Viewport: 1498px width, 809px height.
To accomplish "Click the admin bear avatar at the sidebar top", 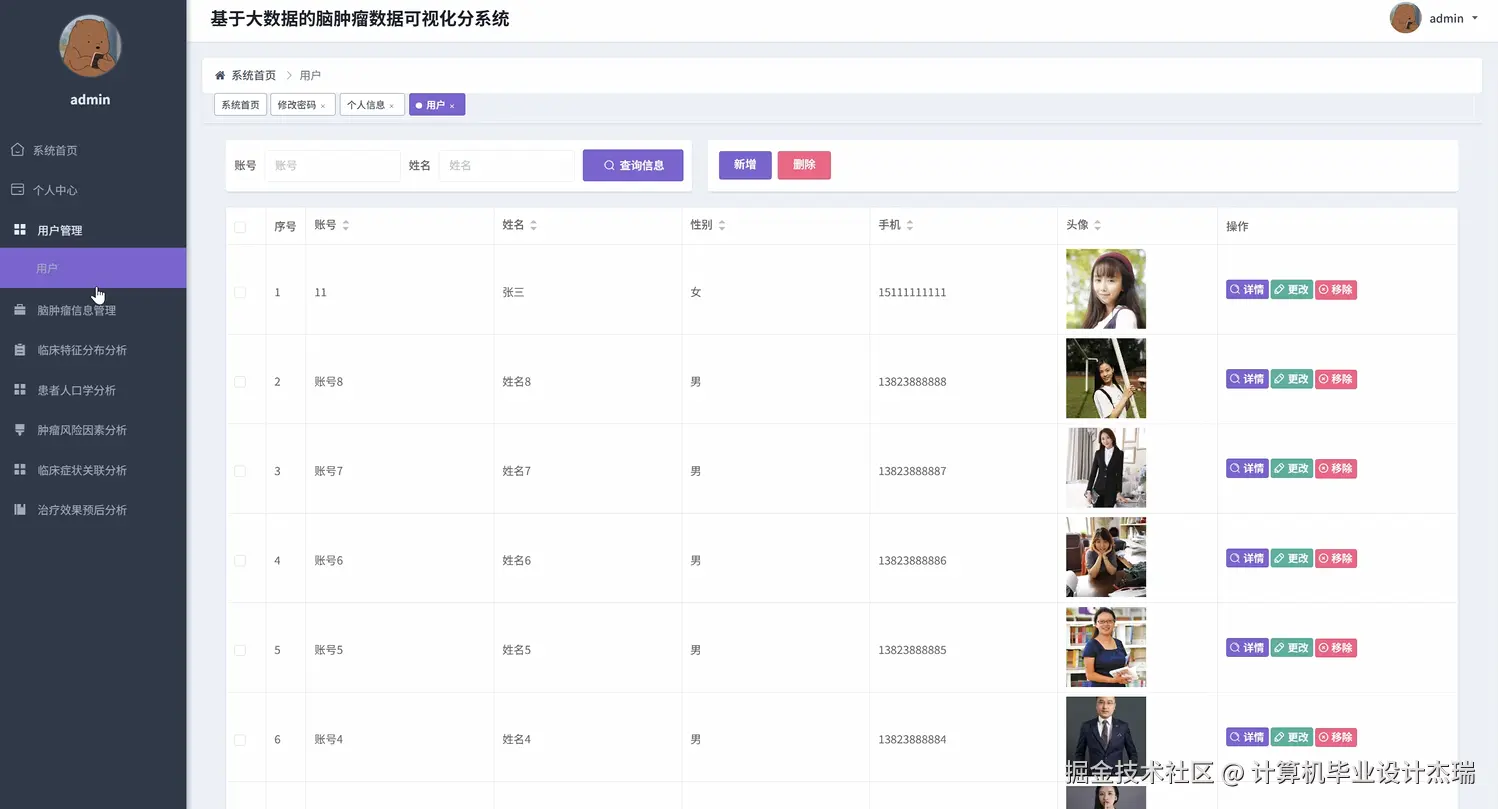I will point(91,46).
